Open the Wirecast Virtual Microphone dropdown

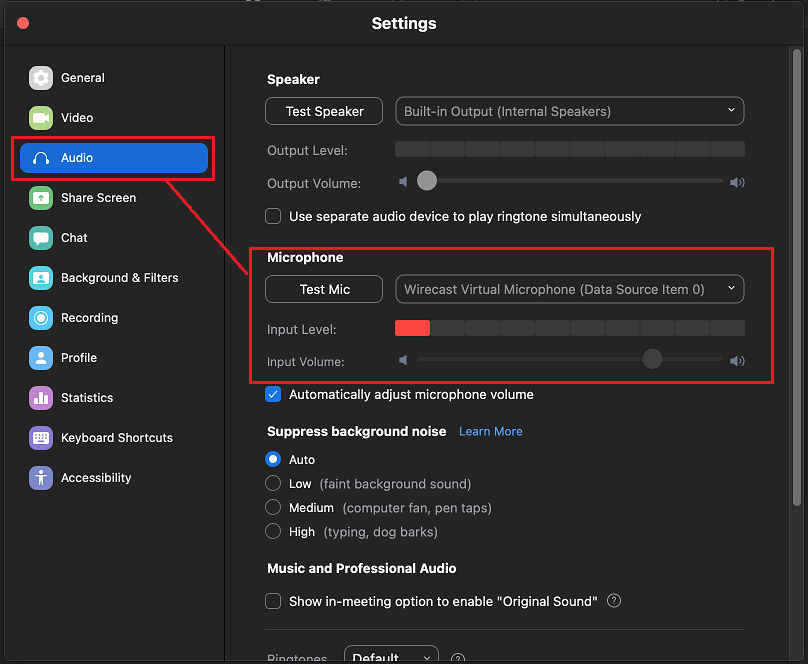pyautogui.click(x=569, y=289)
